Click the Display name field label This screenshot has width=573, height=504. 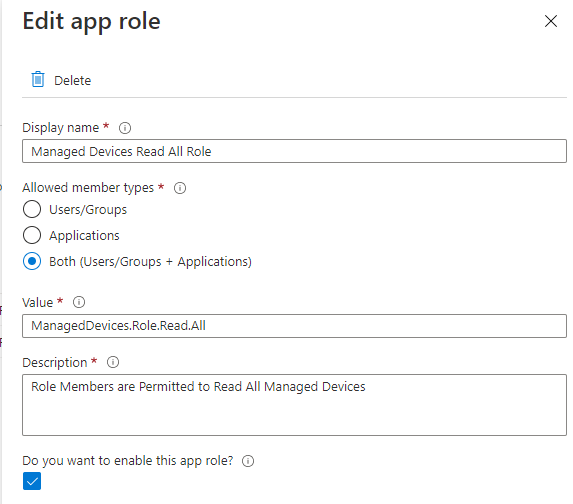click(x=61, y=128)
